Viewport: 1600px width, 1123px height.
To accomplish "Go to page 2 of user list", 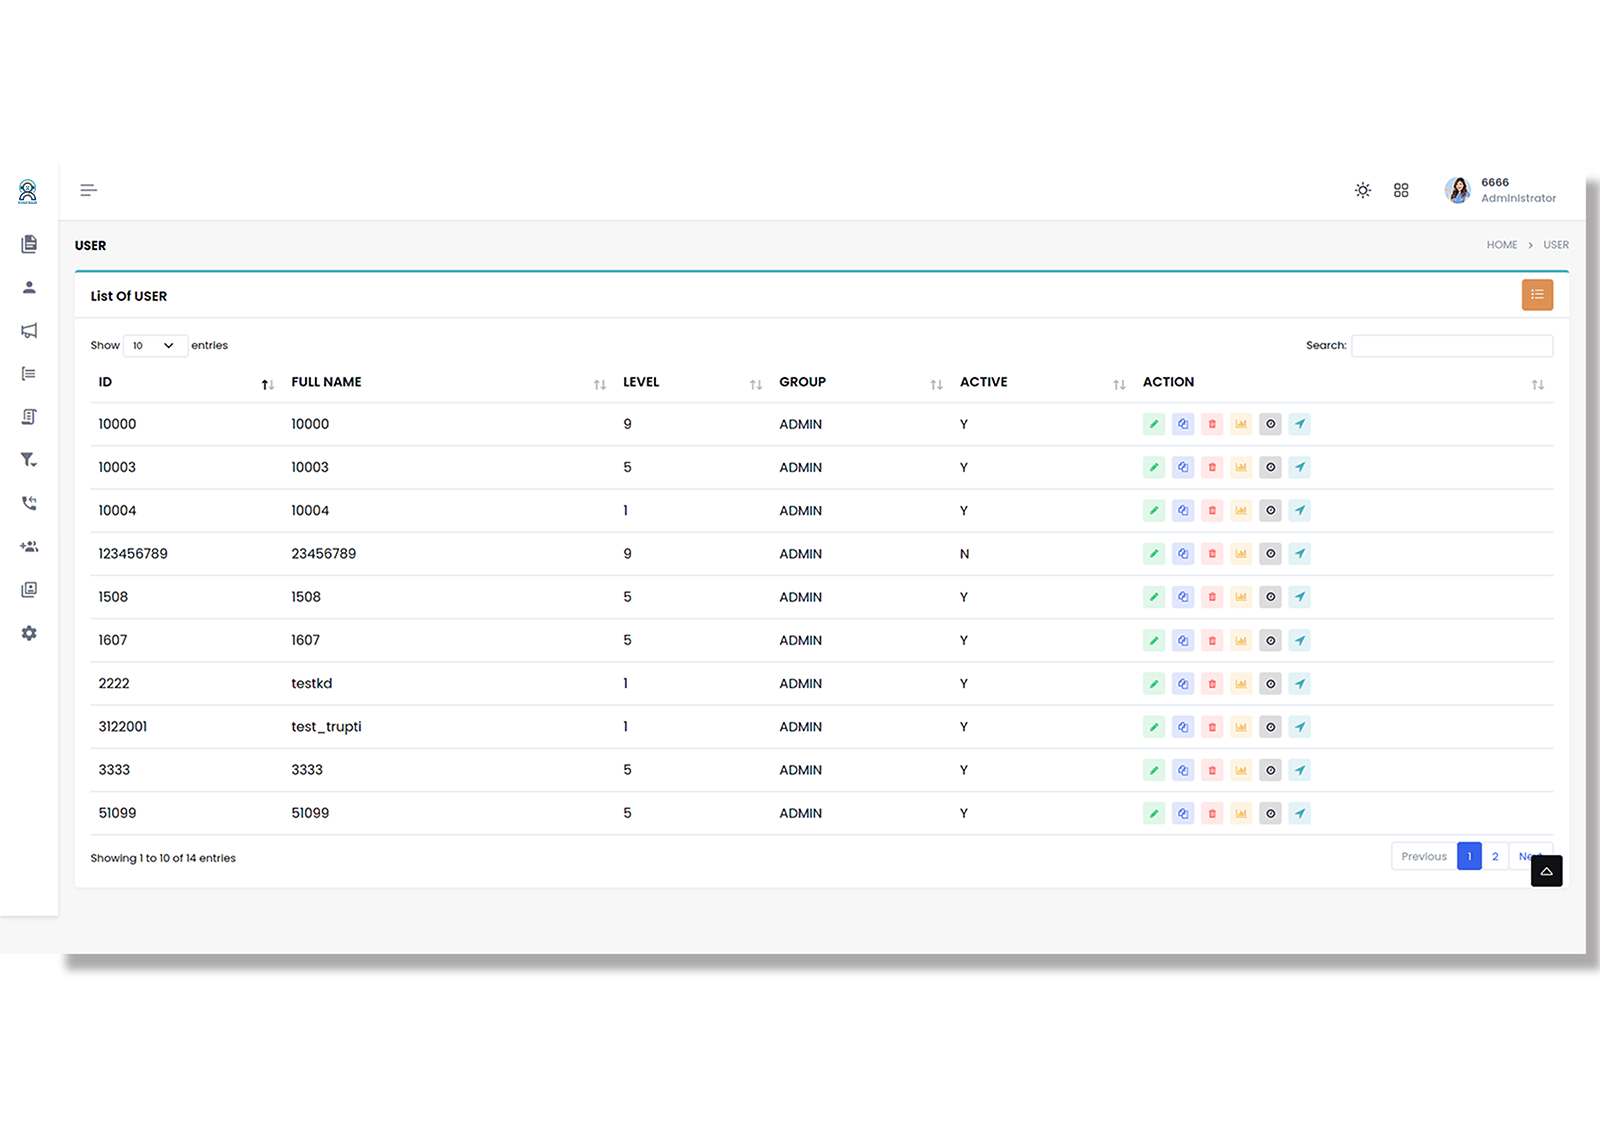I will click(1495, 857).
